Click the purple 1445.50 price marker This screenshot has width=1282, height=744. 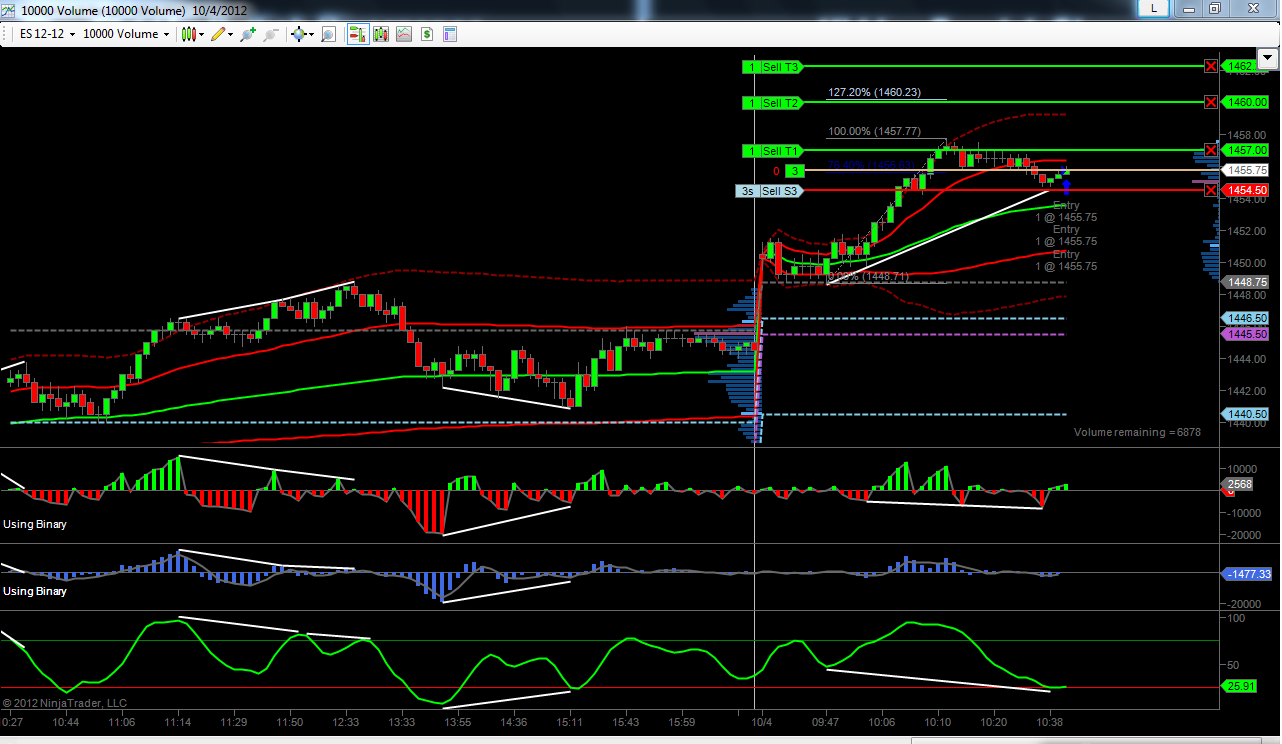click(x=1247, y=334)
